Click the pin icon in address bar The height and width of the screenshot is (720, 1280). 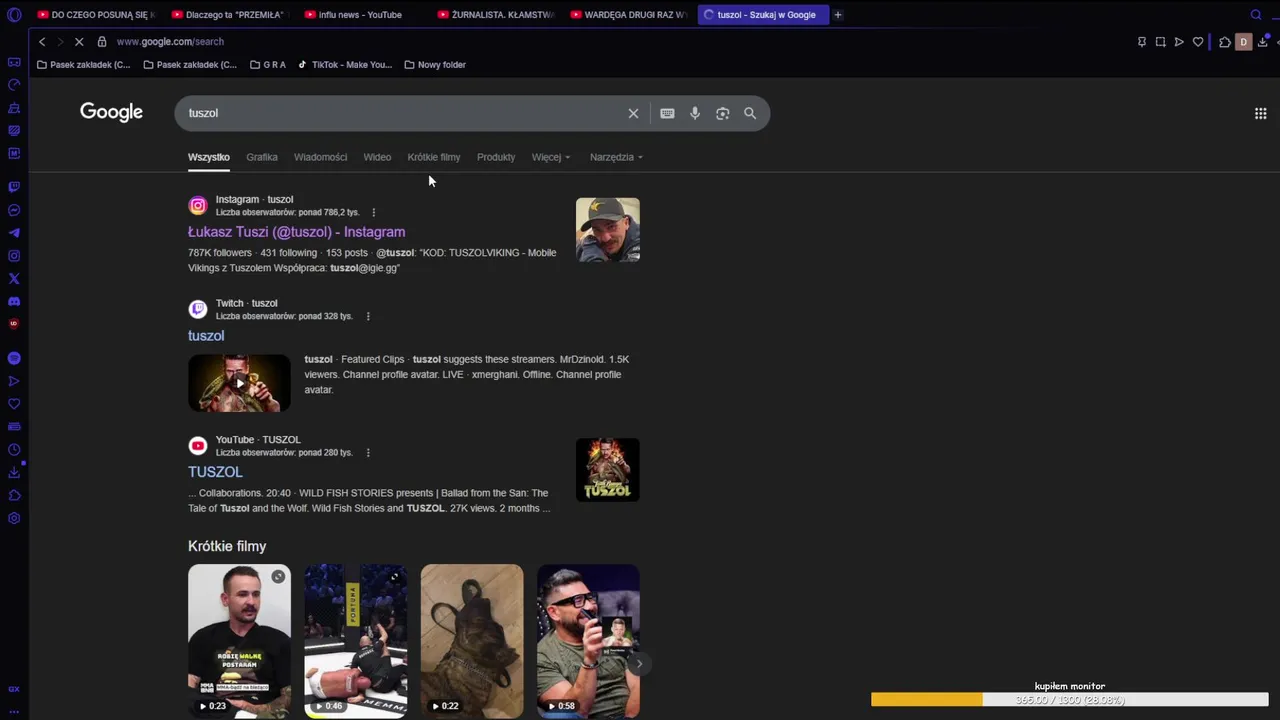pos(1142,42)
